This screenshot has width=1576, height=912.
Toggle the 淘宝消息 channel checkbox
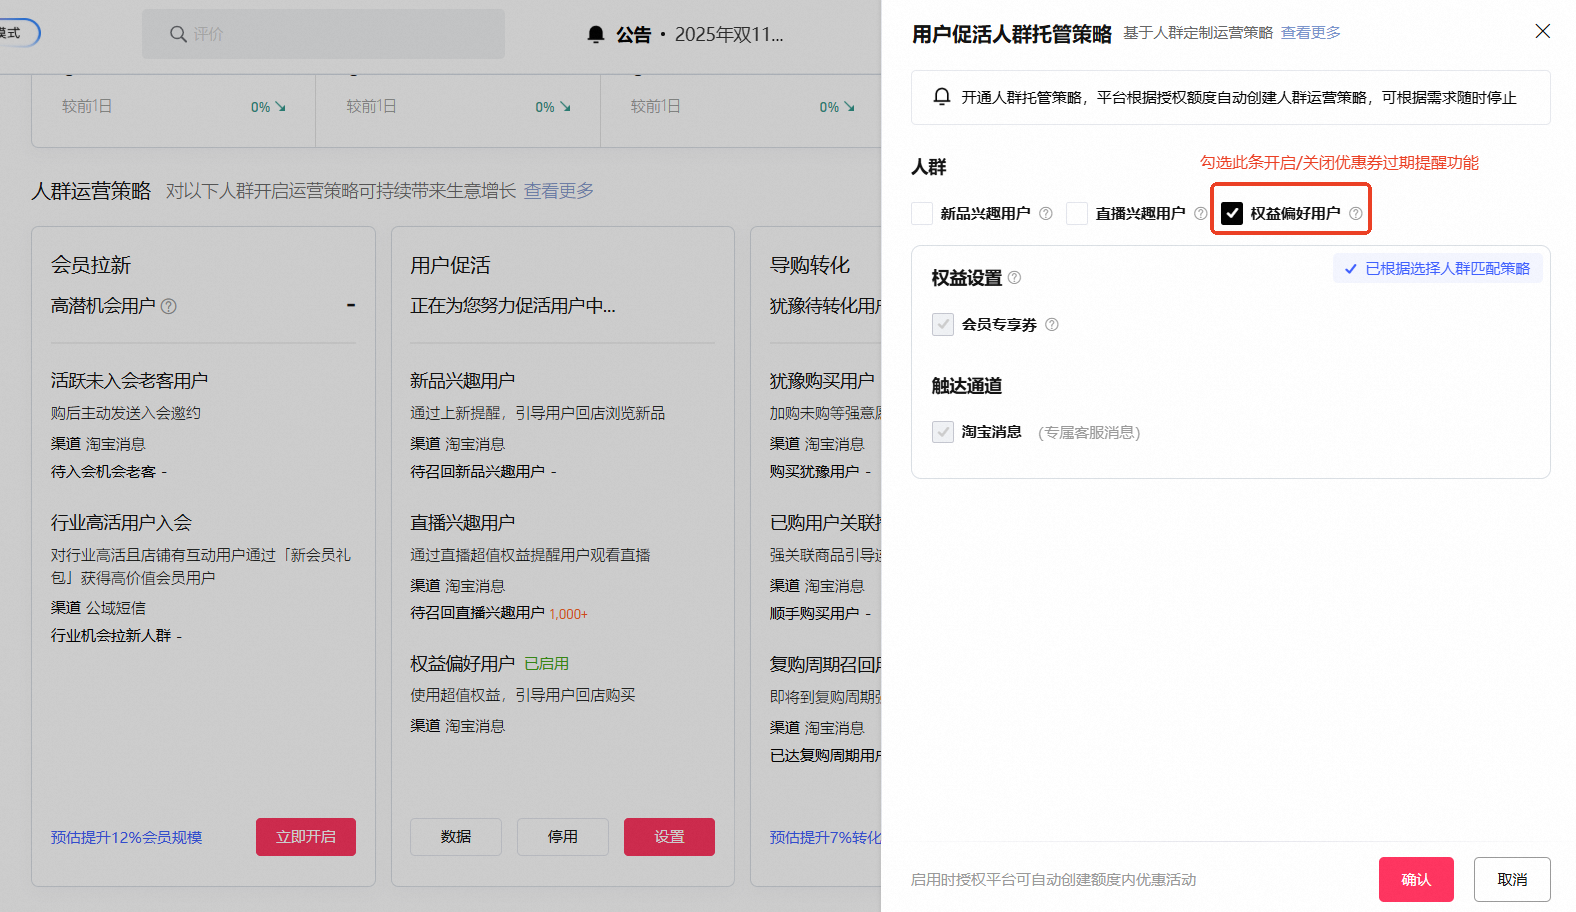pyautogui.click(x=943, y=432)
